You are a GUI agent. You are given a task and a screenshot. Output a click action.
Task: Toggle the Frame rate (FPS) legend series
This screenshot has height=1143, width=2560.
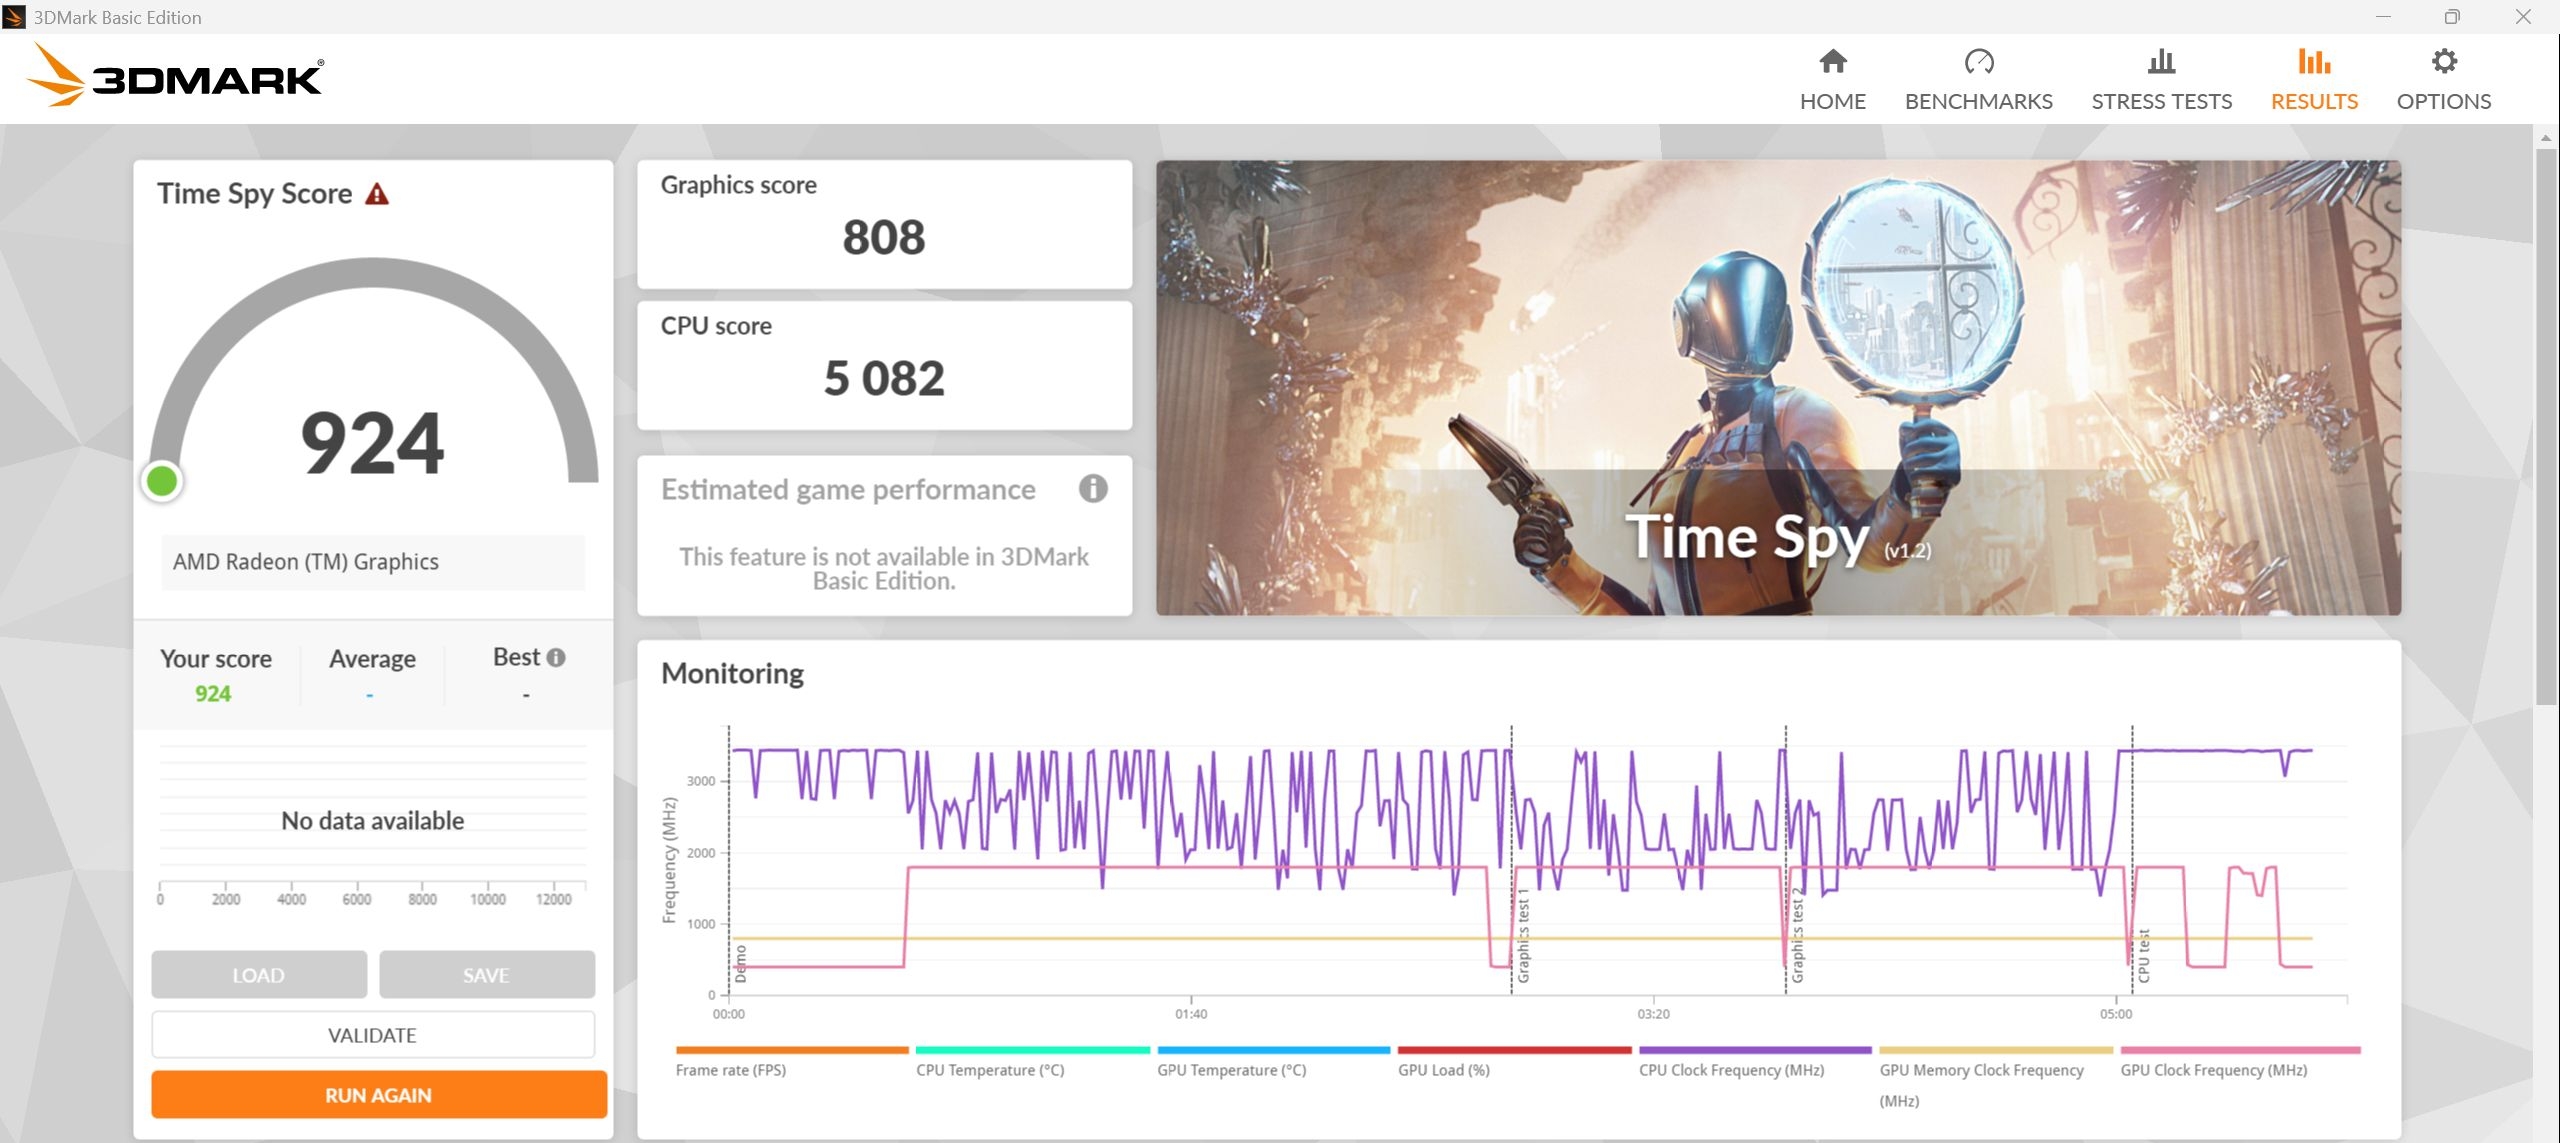coord(731,1070)
